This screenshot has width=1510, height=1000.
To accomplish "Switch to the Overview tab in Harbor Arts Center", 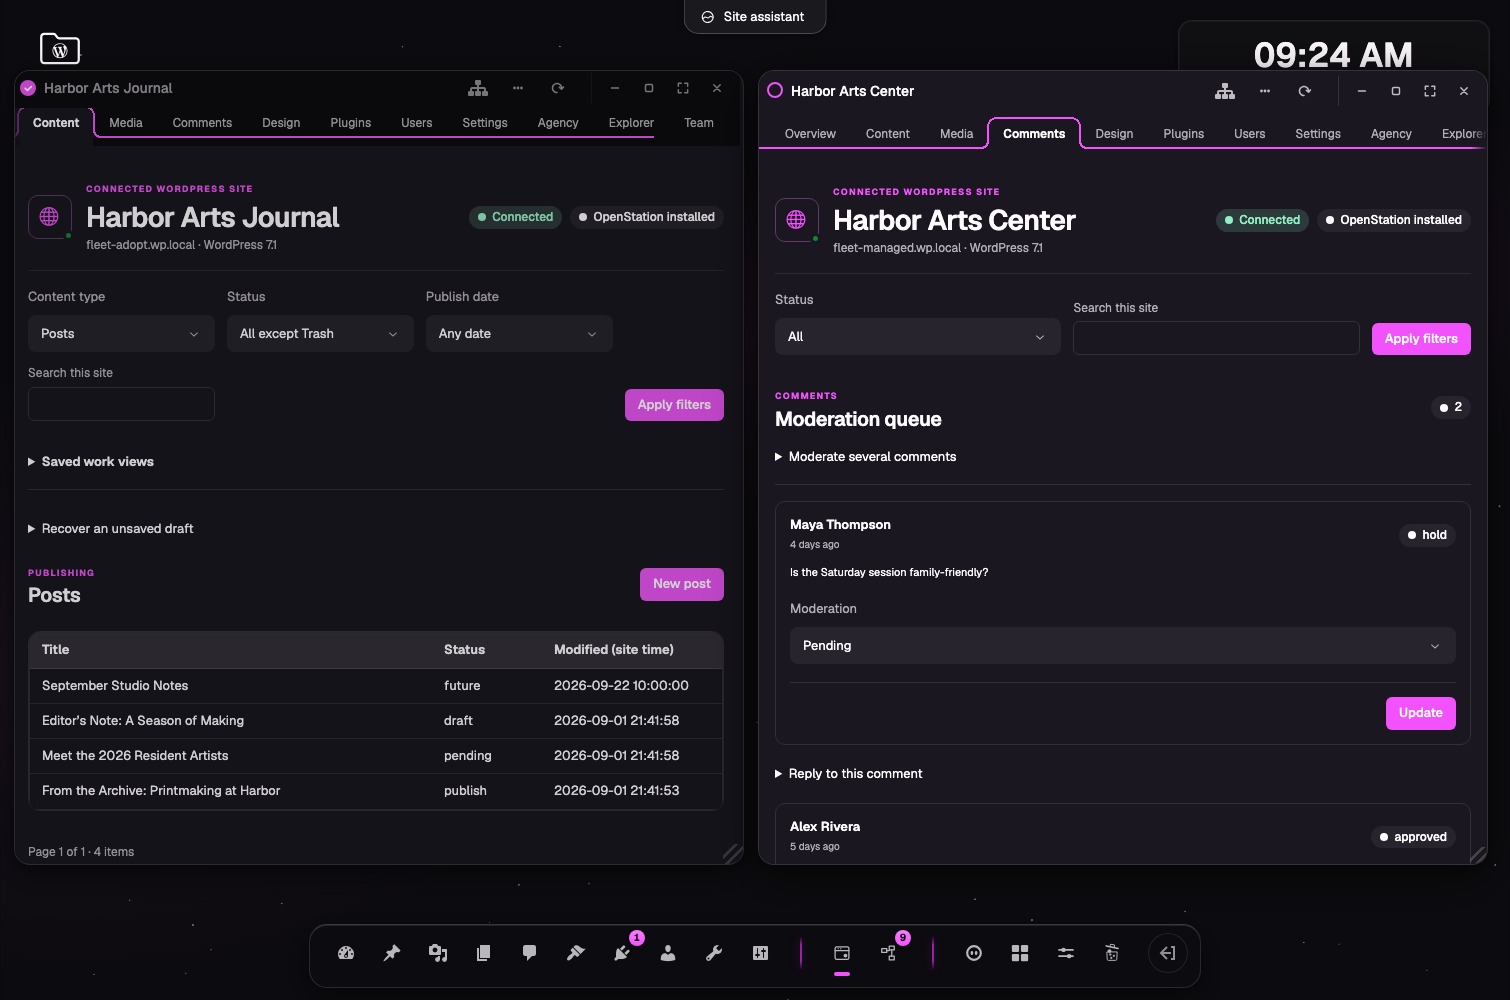I will 810,134.
